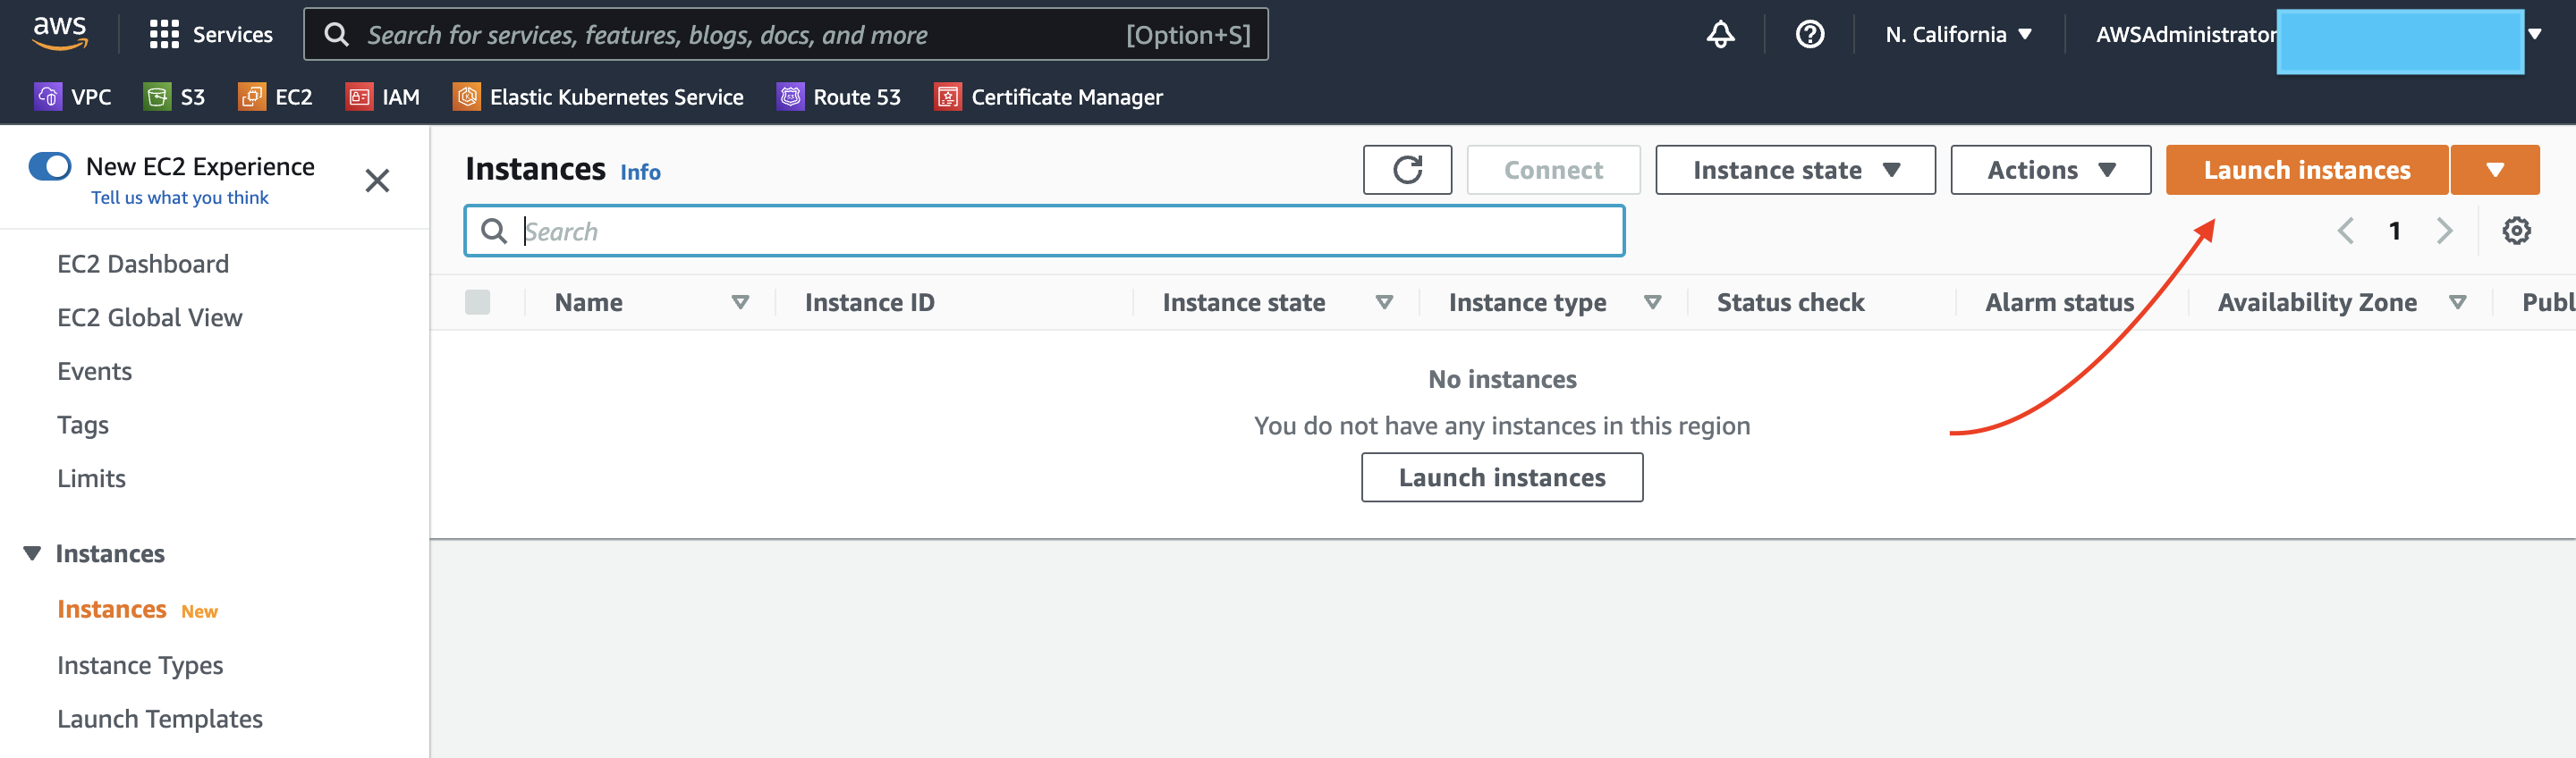Open Events in sidebar
Image resolution: width=2576 pixels, height=758 pixels.
(94, 371)
